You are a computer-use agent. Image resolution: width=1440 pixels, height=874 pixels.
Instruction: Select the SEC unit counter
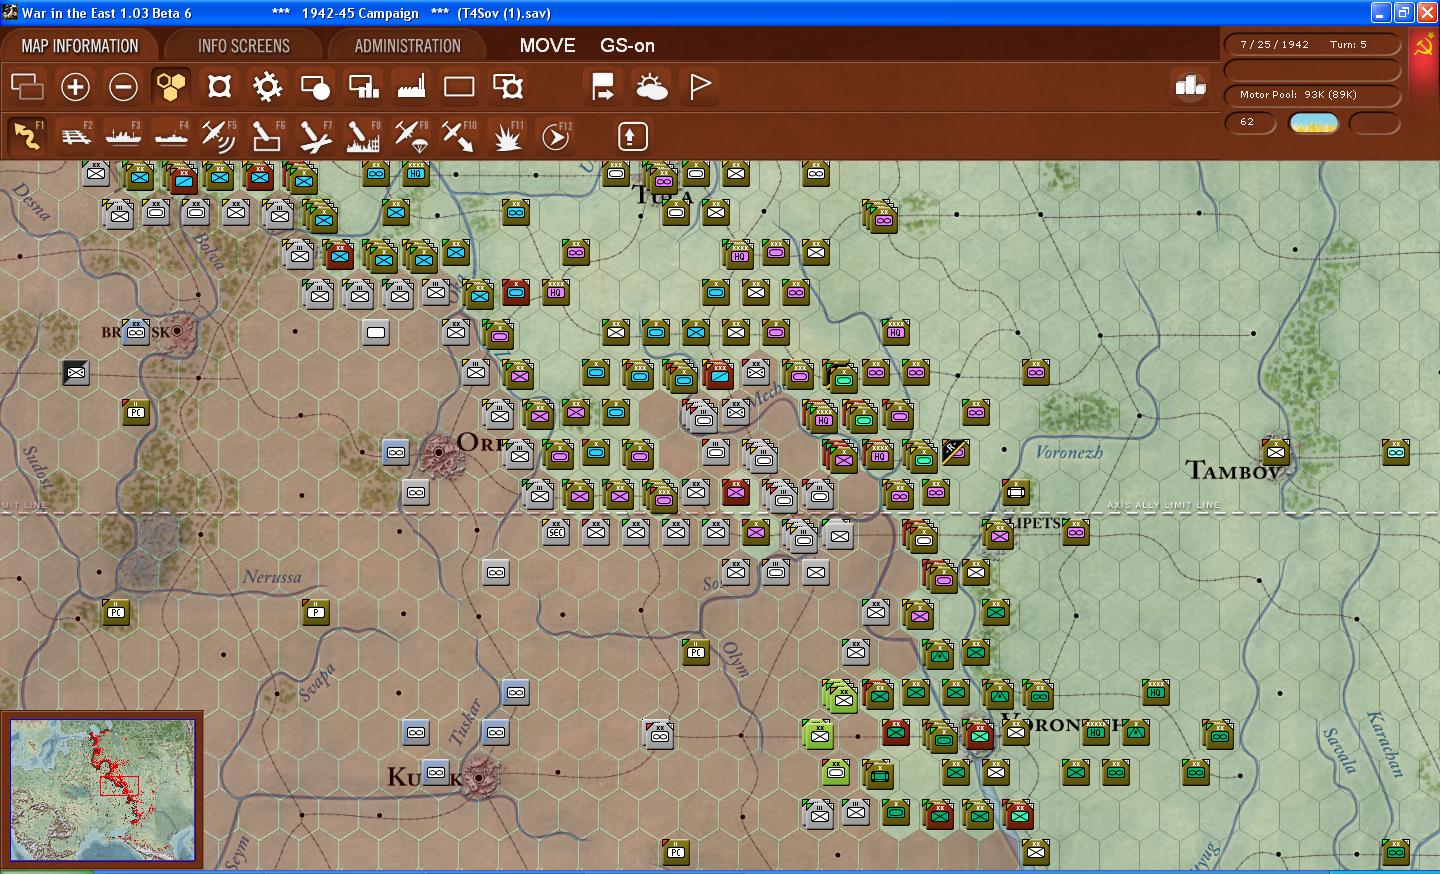point(556,532)
